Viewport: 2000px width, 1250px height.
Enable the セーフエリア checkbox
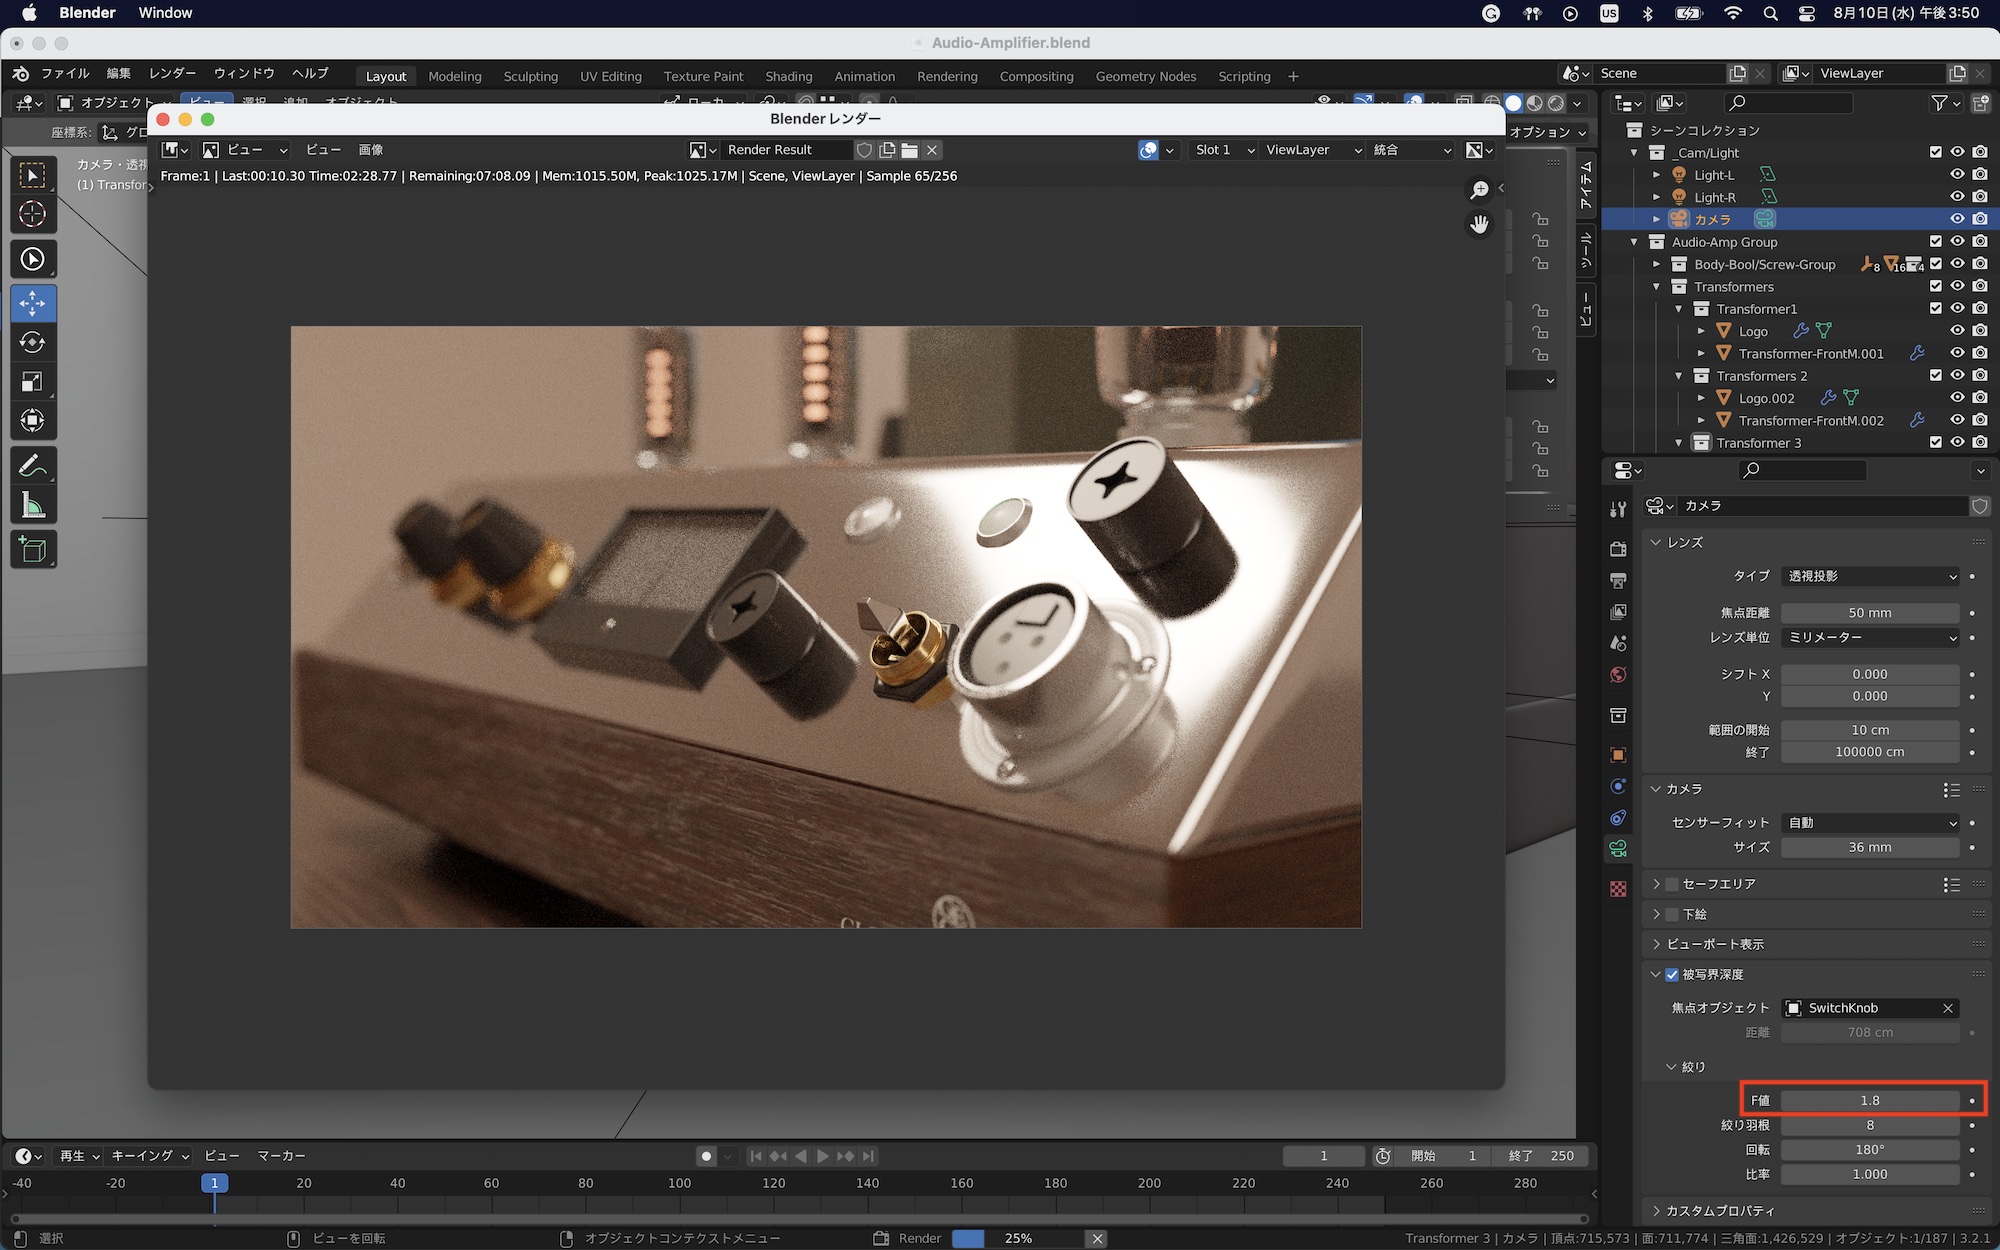1672,884
